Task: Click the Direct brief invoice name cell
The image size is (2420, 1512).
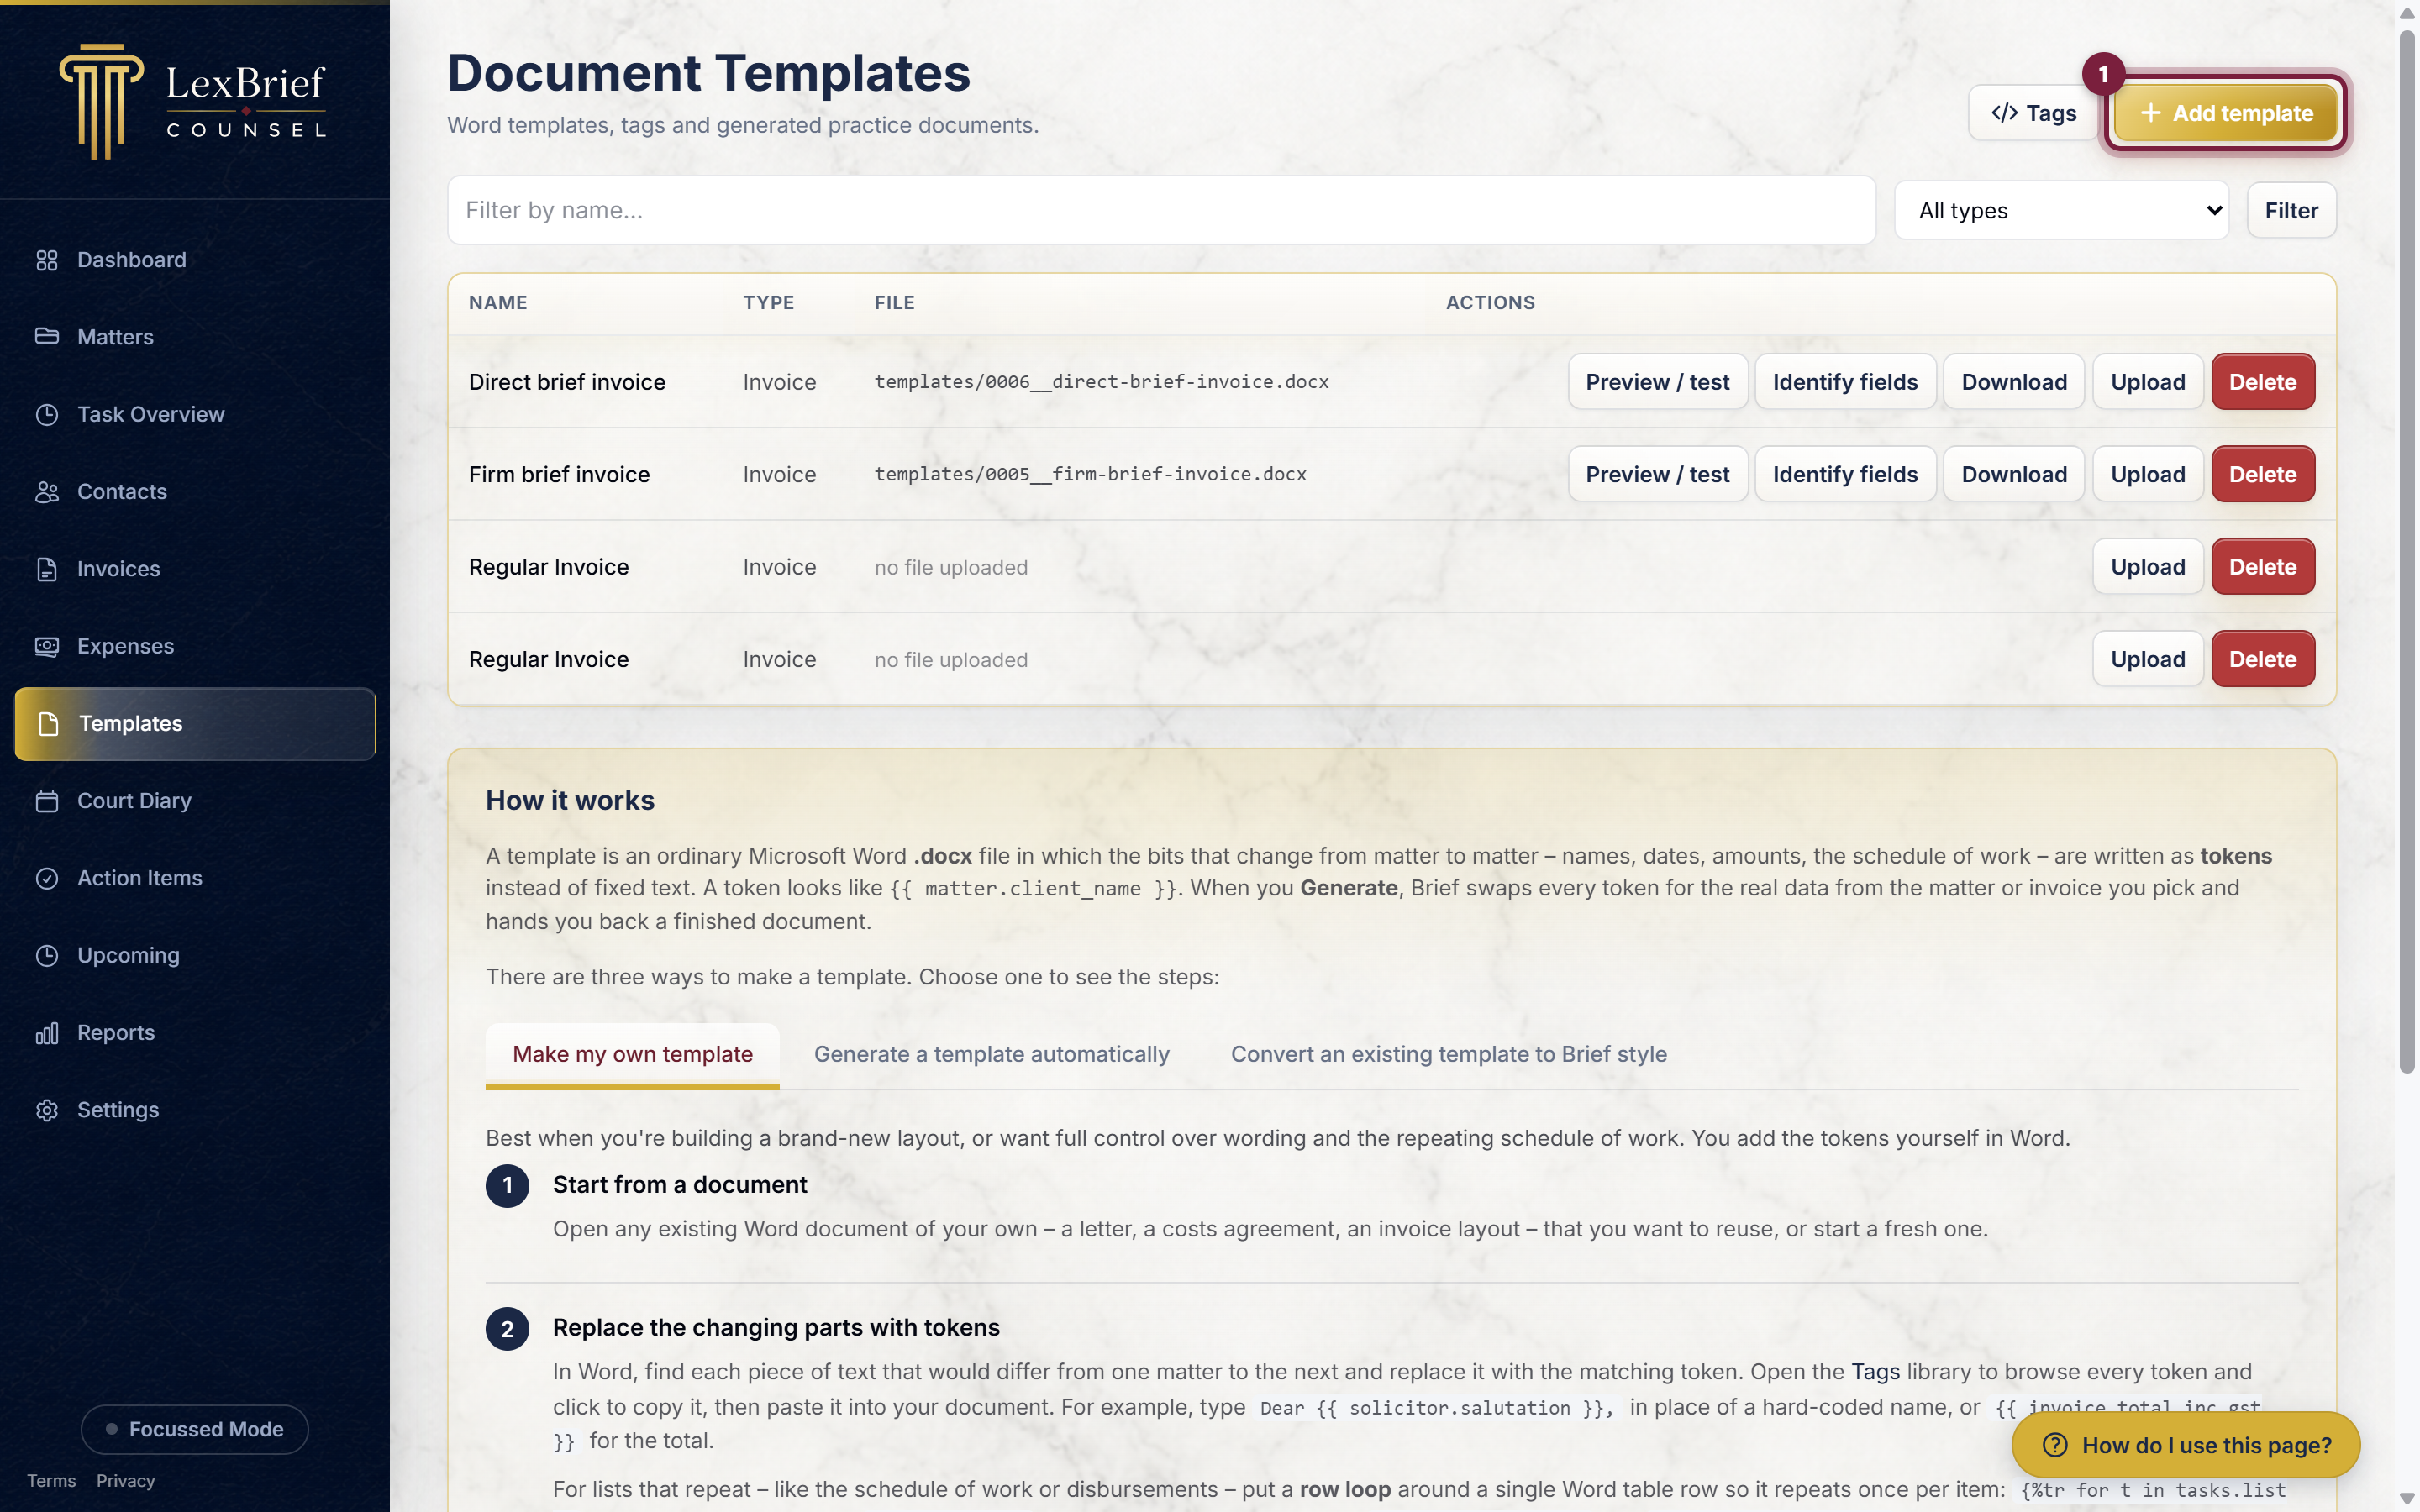Action: click(567, 382)
